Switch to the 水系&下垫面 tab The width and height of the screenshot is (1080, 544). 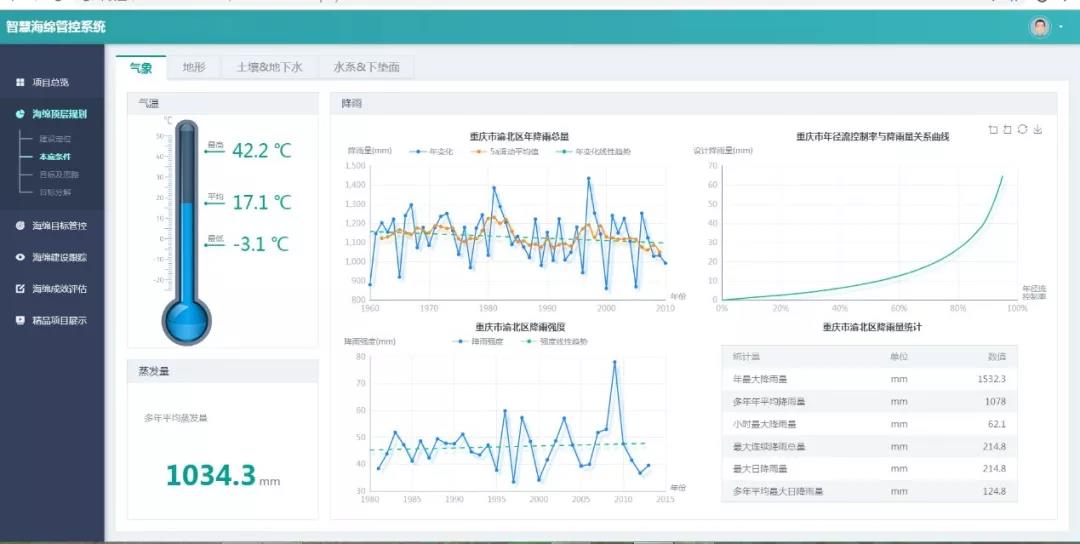click(x=366, y=67)
